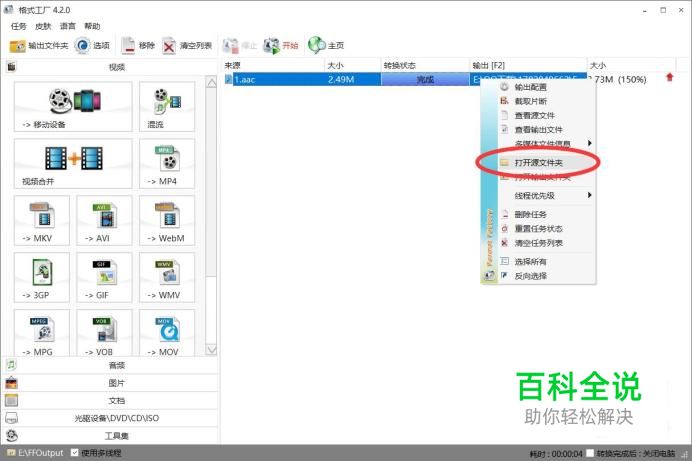
Task: Expand the 音频 audio category panel
Action: 110,365
